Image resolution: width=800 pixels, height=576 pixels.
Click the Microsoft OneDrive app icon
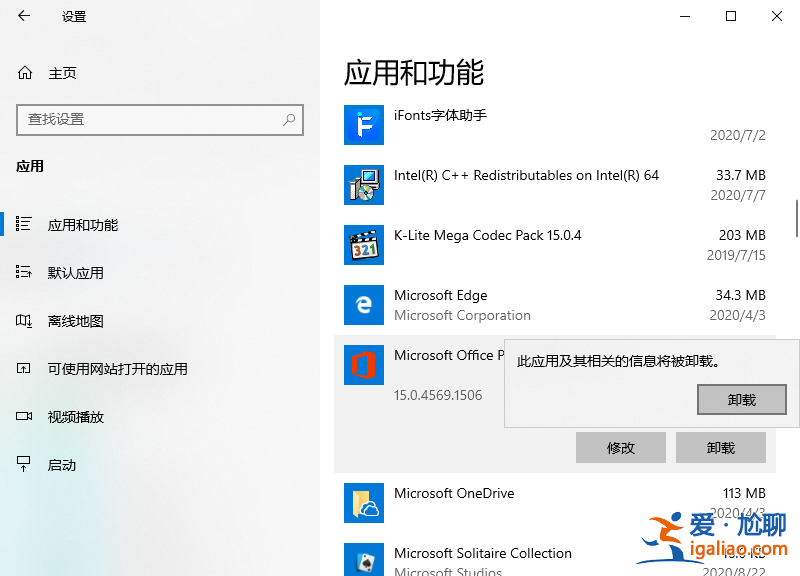coord(363,503)
